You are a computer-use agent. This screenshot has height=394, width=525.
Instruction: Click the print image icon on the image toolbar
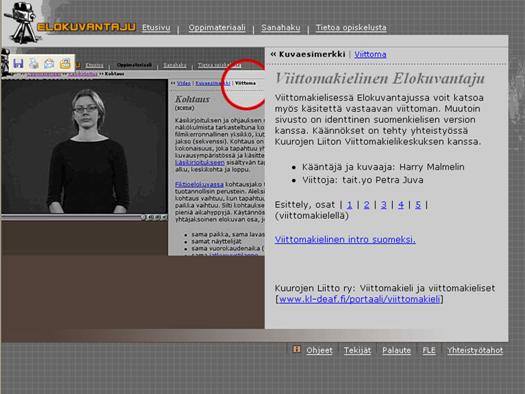(34, 63)
